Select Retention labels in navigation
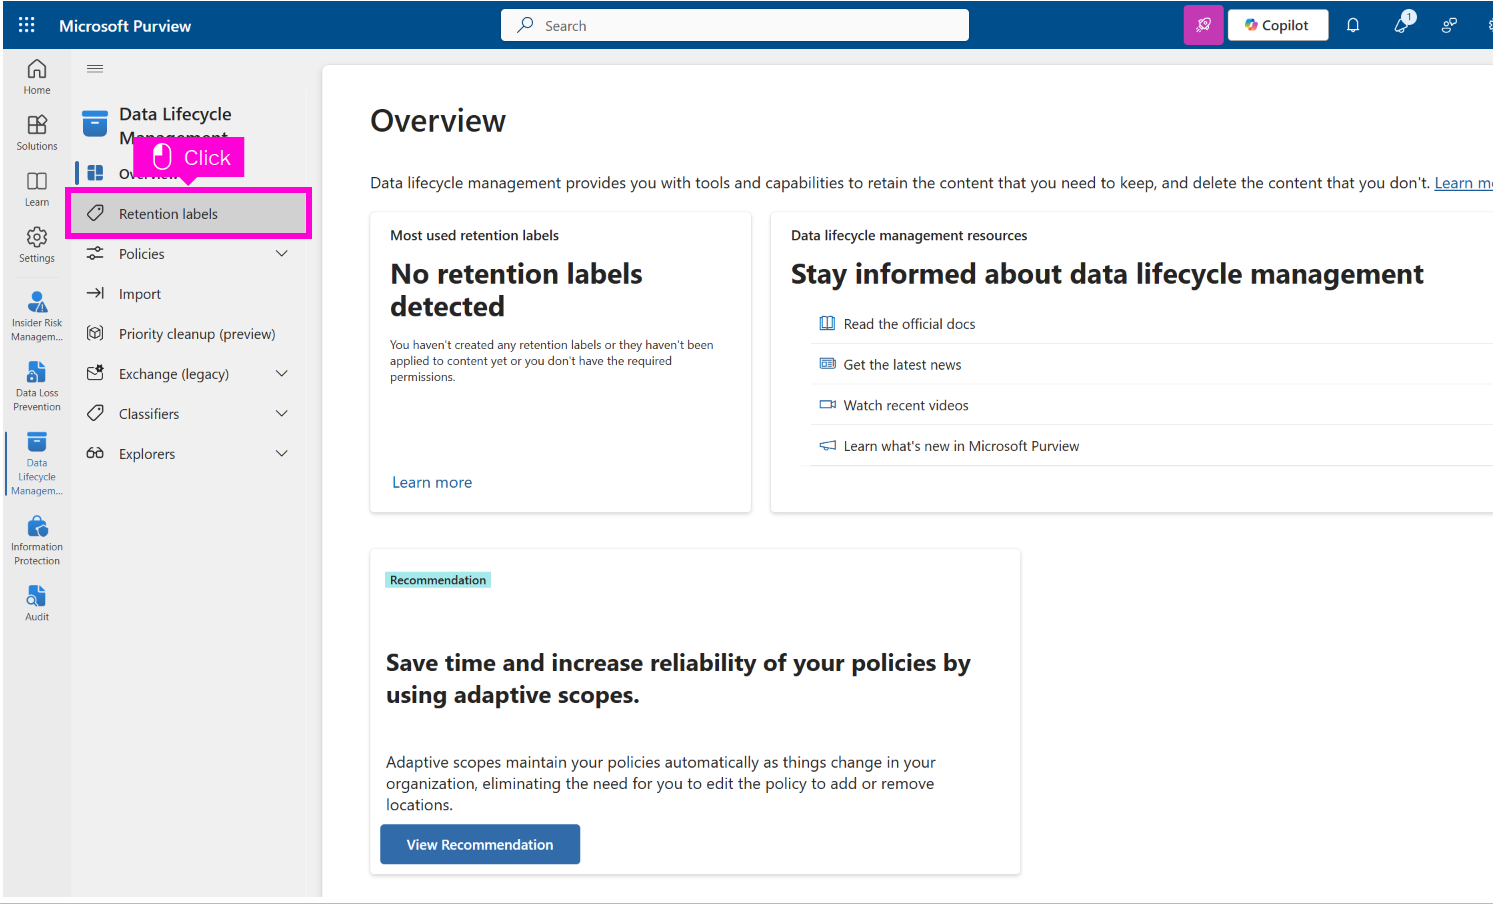 click(x=168, y=214)
